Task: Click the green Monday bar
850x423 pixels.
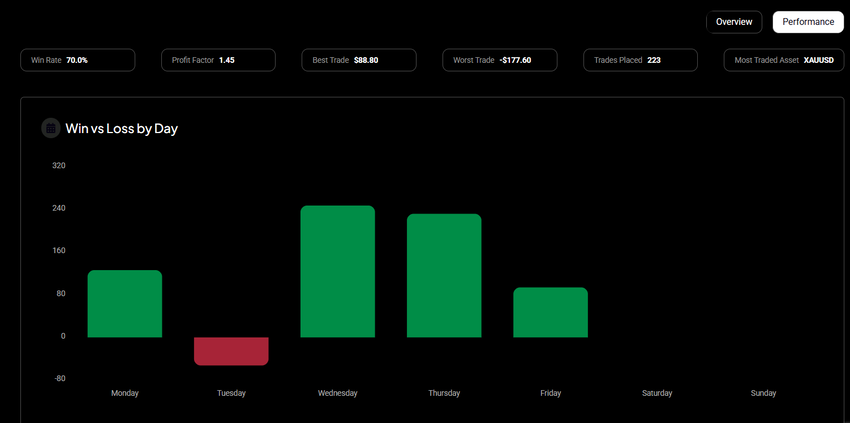Action: (x=125, y=304)
